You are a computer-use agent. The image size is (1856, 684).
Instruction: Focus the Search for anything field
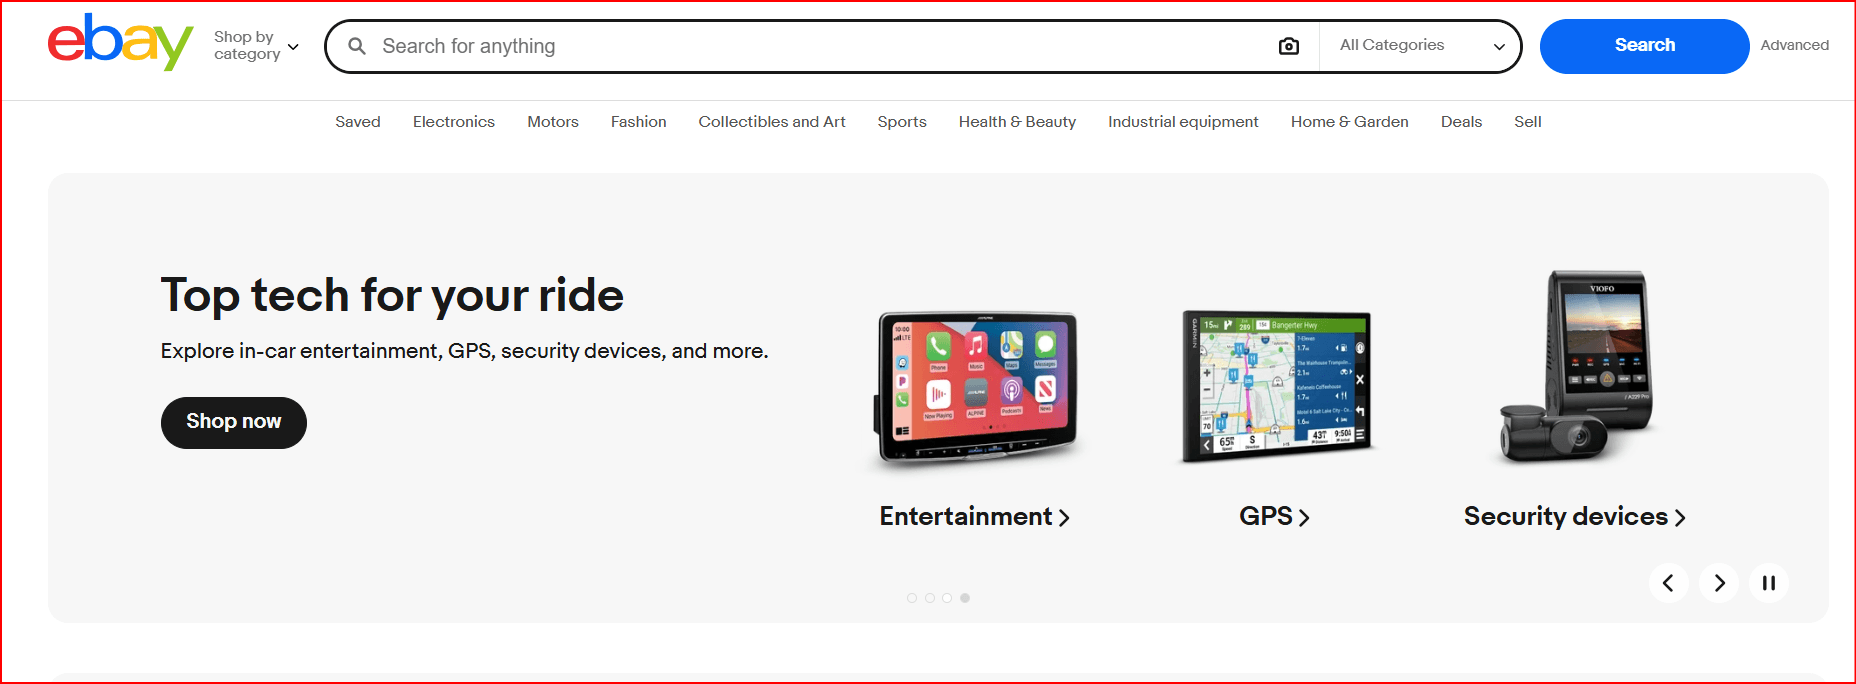[x=820, y=46]
